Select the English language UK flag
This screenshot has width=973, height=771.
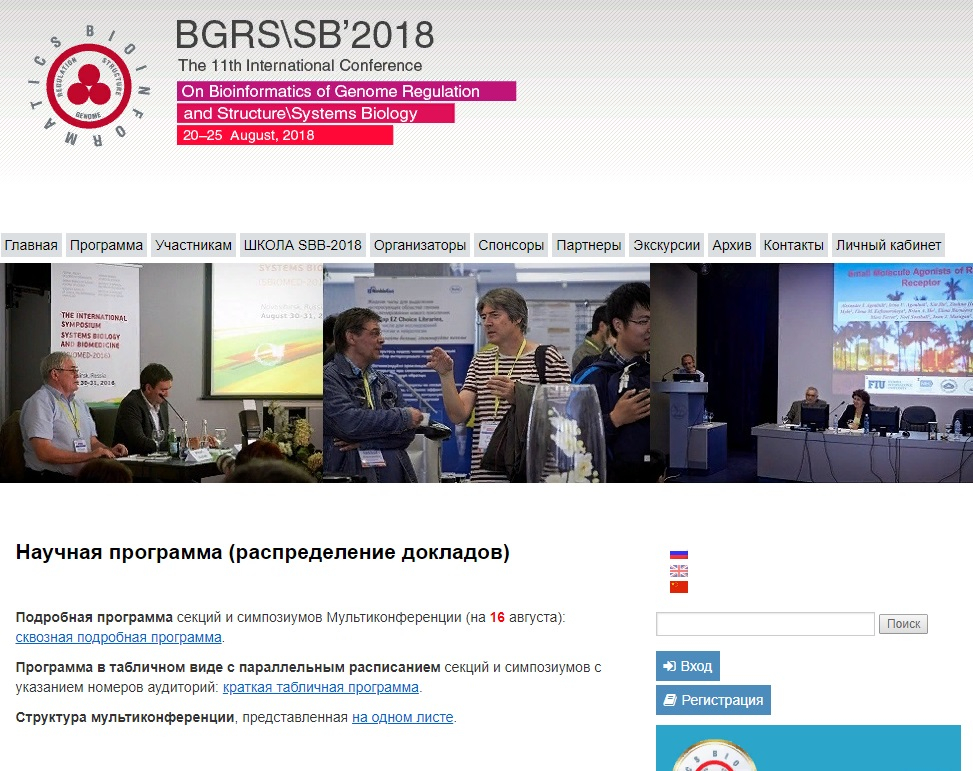(679, 571)
